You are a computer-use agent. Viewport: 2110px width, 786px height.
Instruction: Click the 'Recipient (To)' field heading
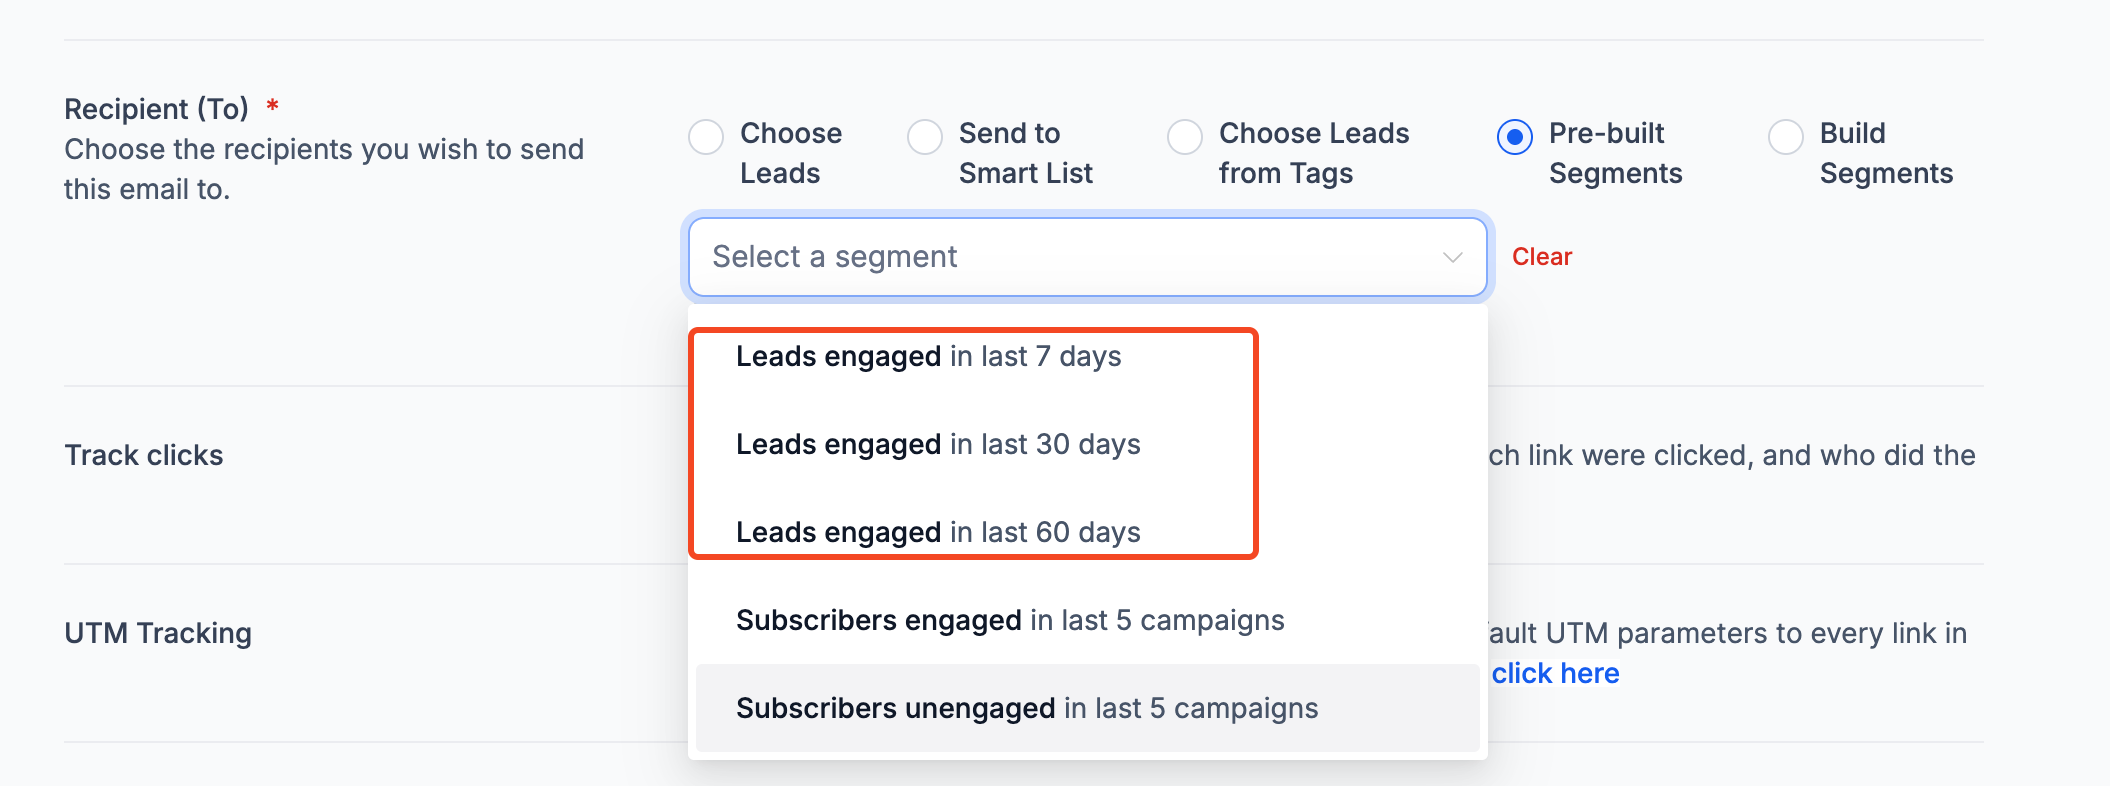[x=156, y=109]
